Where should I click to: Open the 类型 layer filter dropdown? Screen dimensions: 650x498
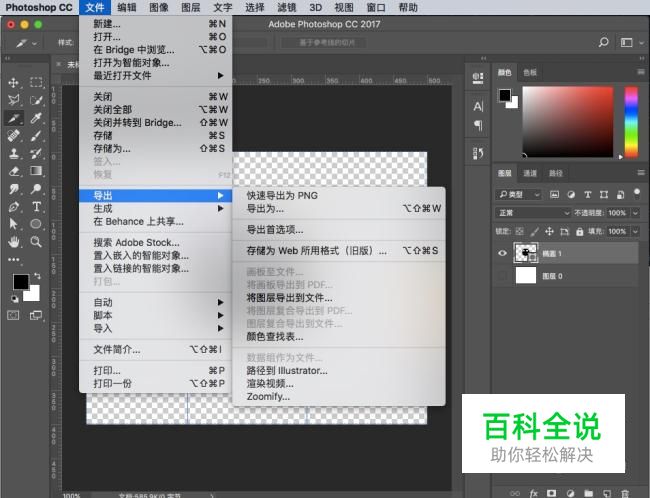pyautogui.click(x=518, y=194)
